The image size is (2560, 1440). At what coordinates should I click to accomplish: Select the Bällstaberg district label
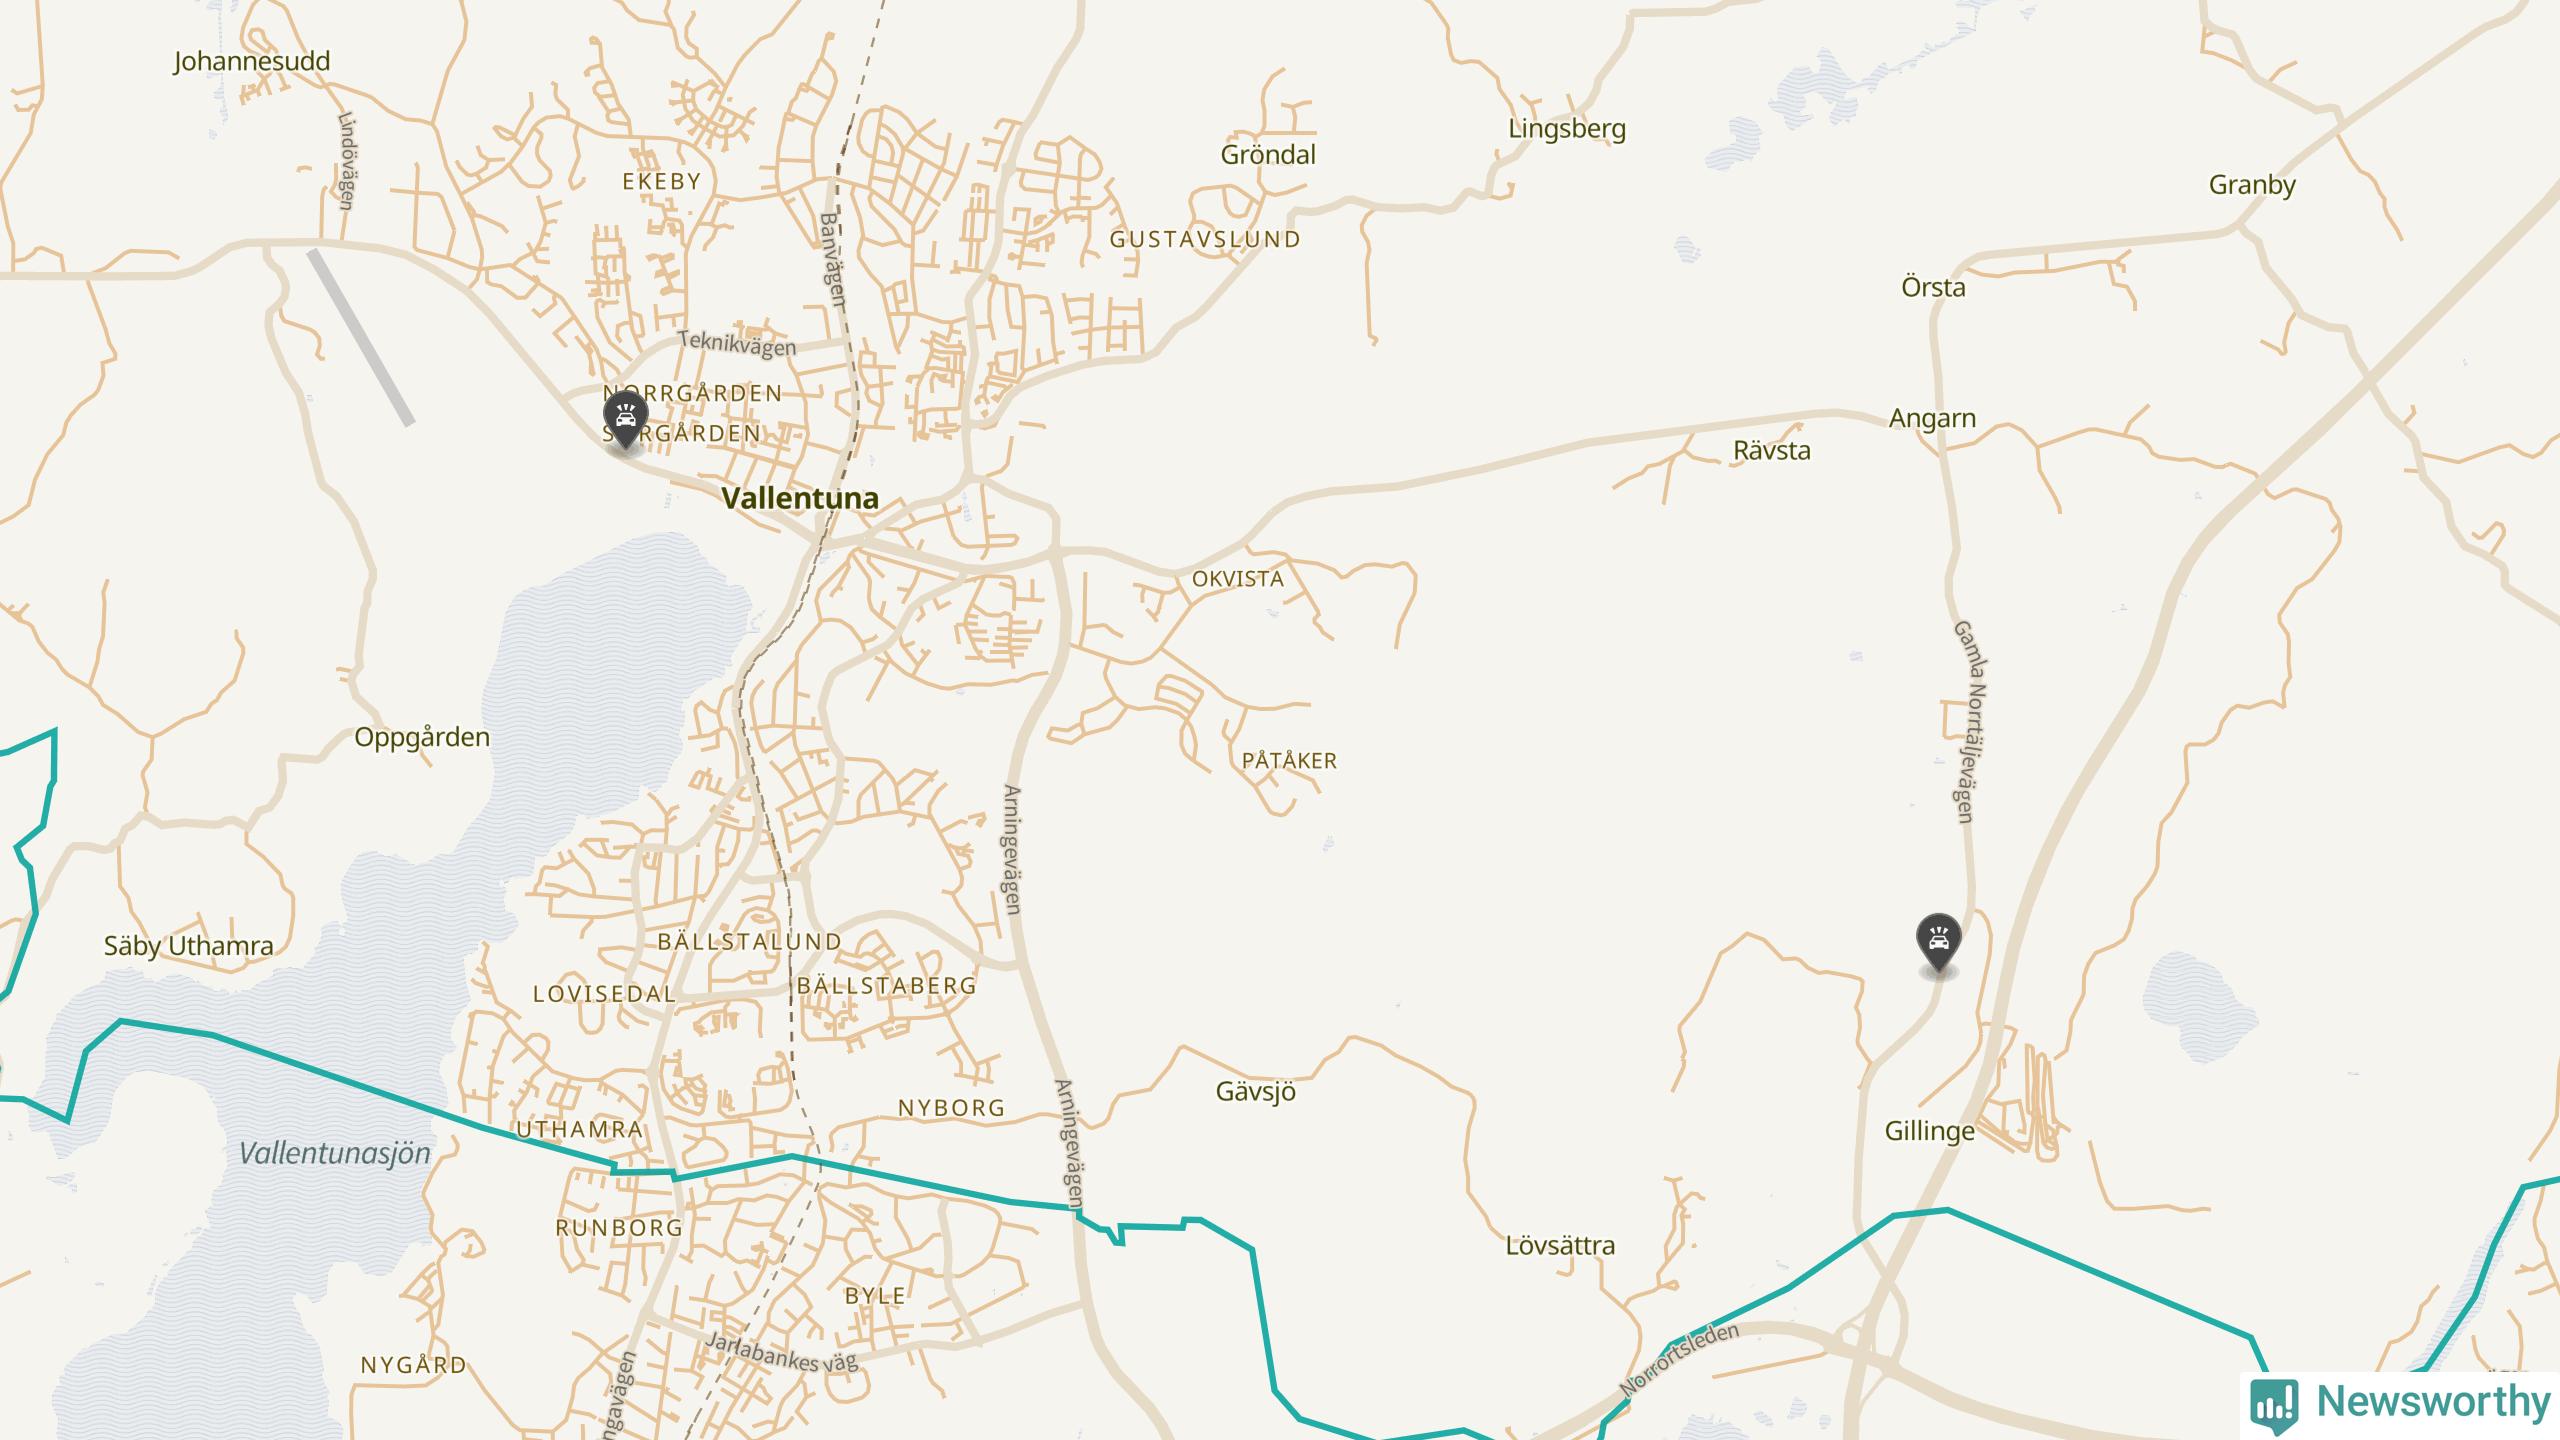pos(887,986)
